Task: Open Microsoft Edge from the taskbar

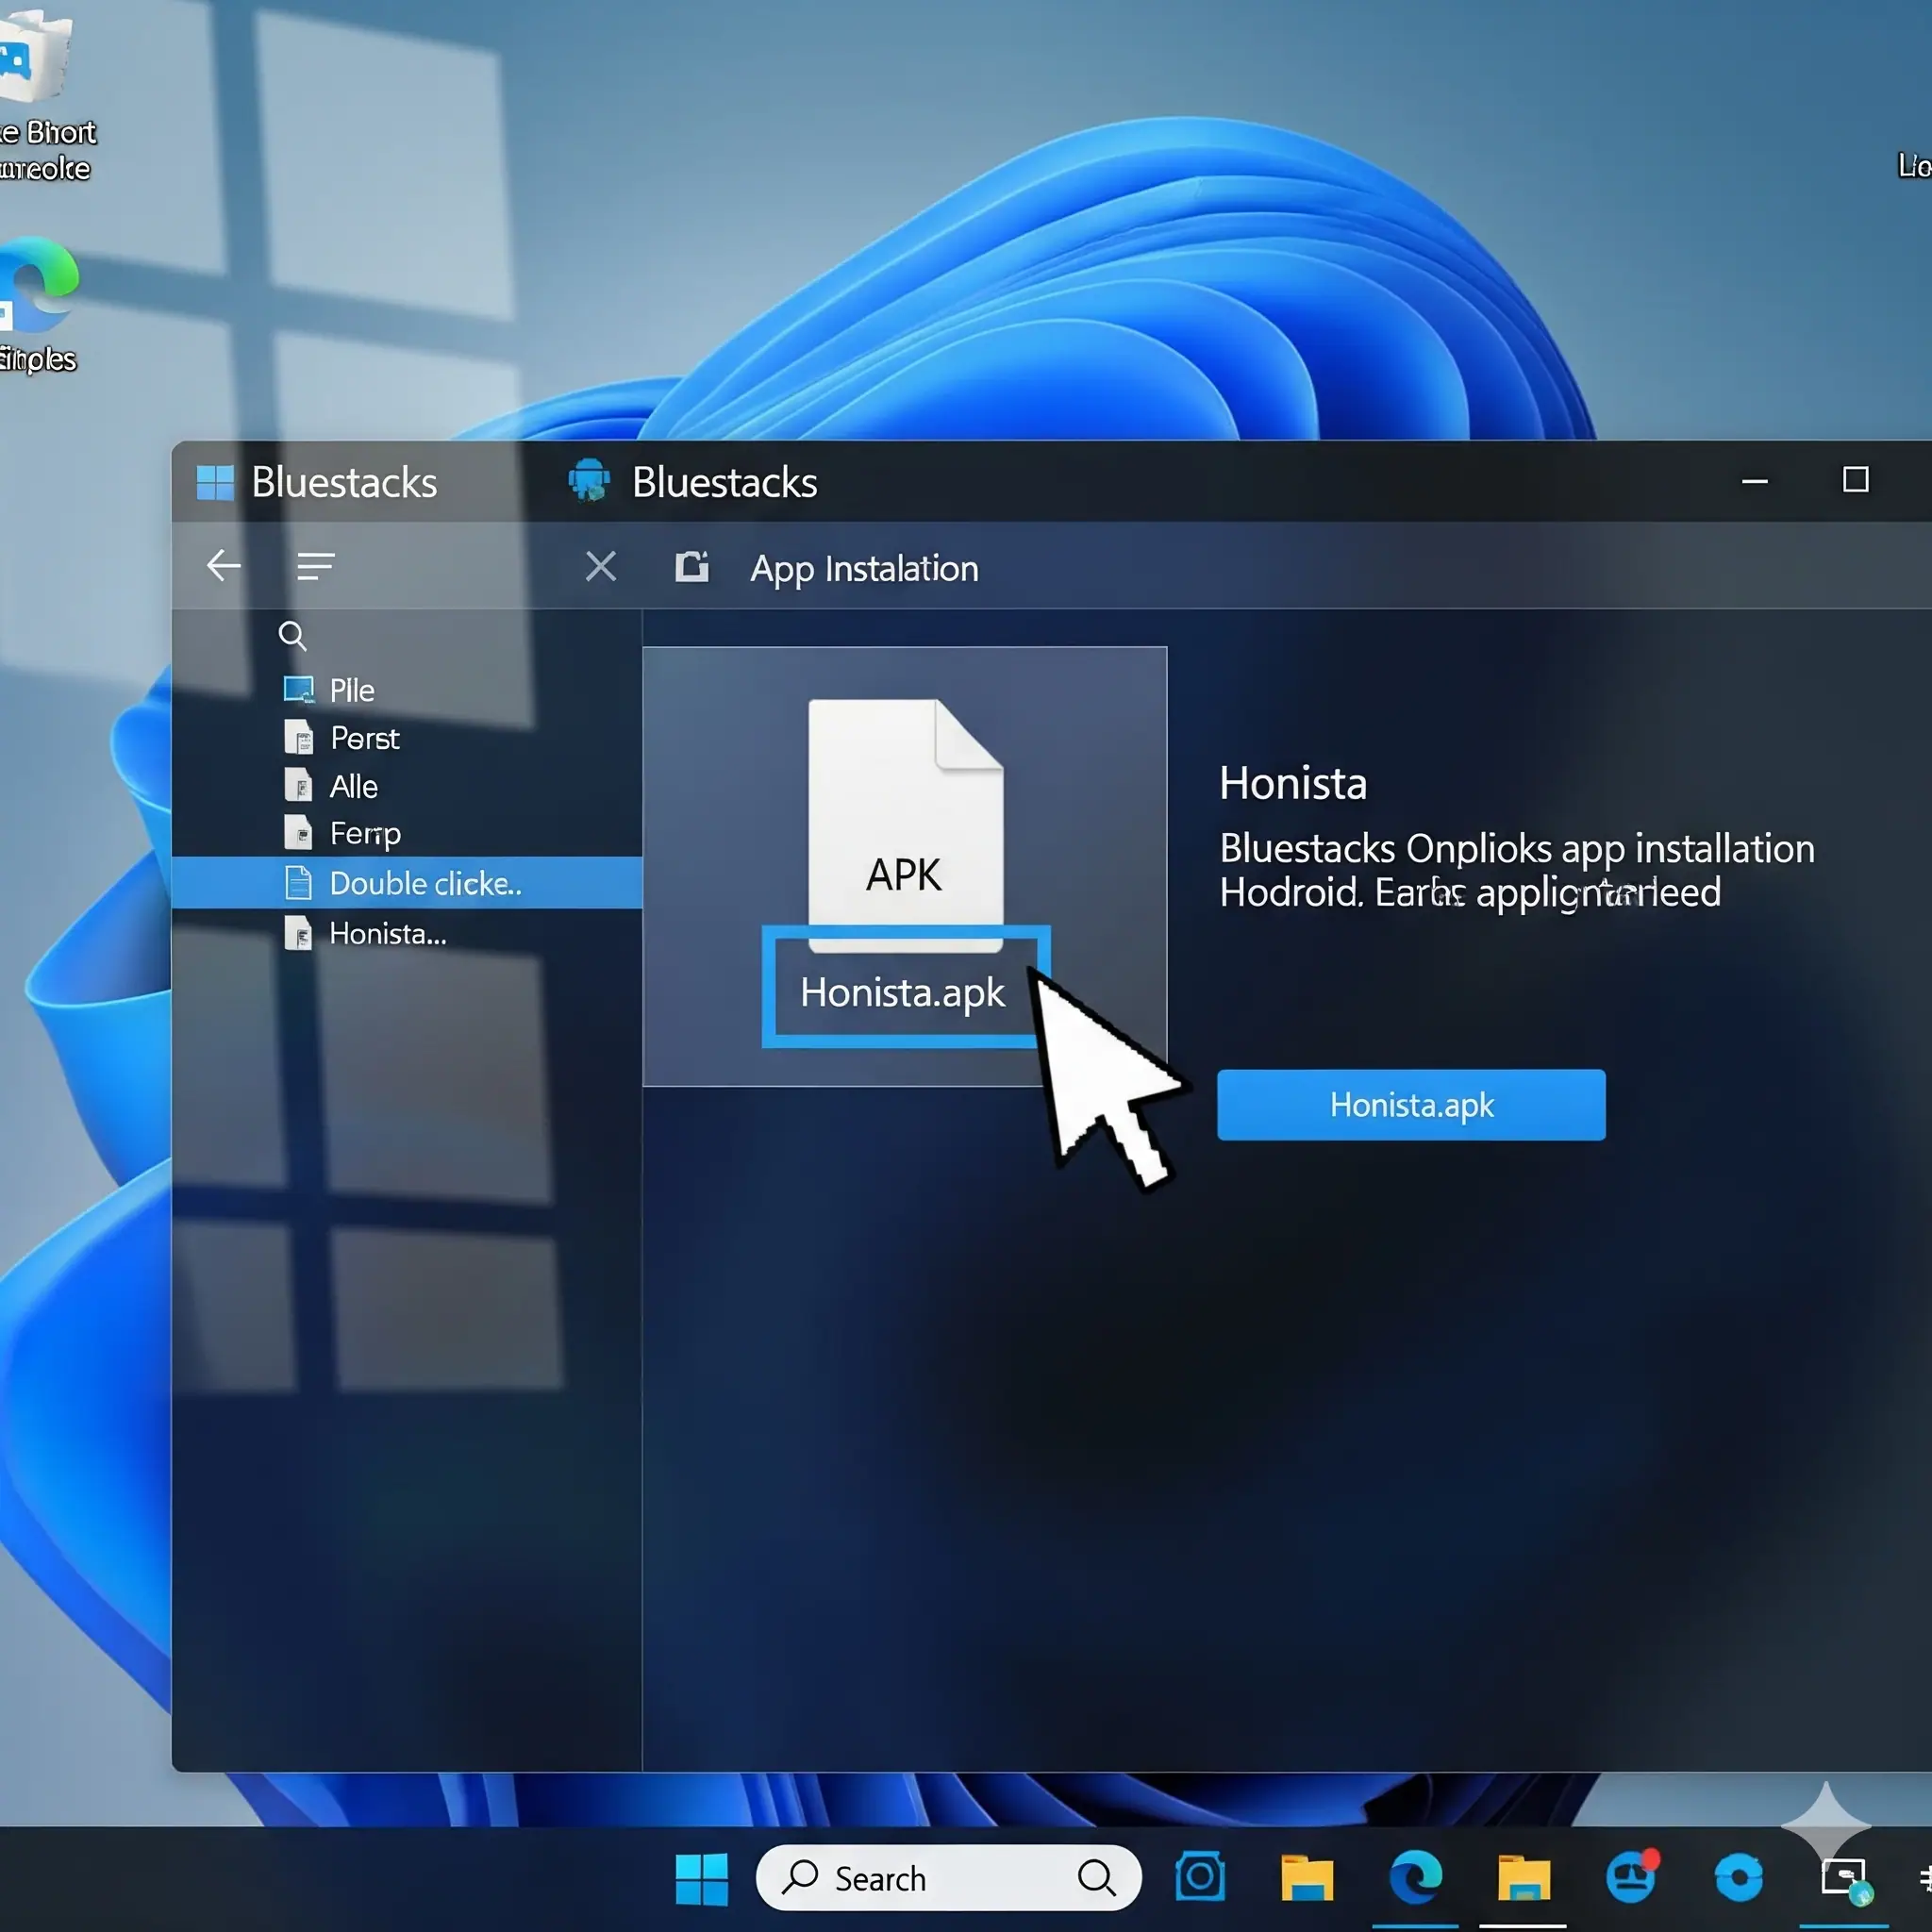Action: [1416, 1877]
